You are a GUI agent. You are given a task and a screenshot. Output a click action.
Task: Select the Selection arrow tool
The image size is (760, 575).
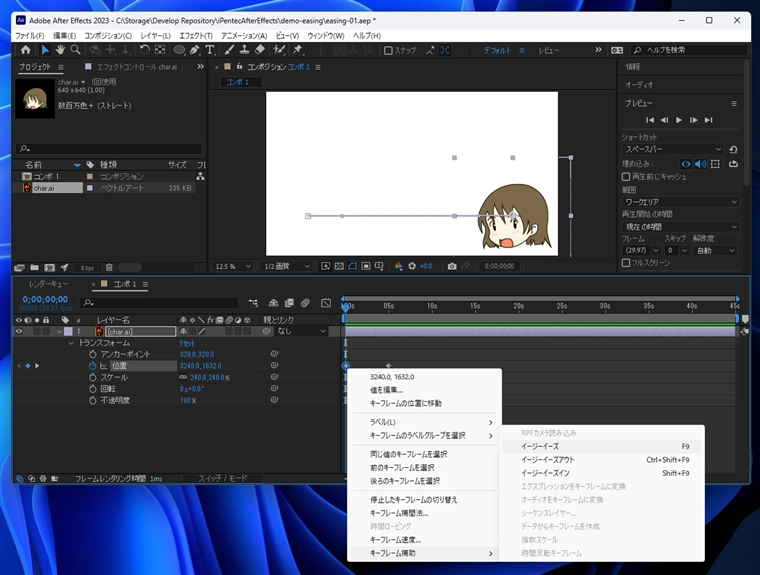click(x=45, y=50)
